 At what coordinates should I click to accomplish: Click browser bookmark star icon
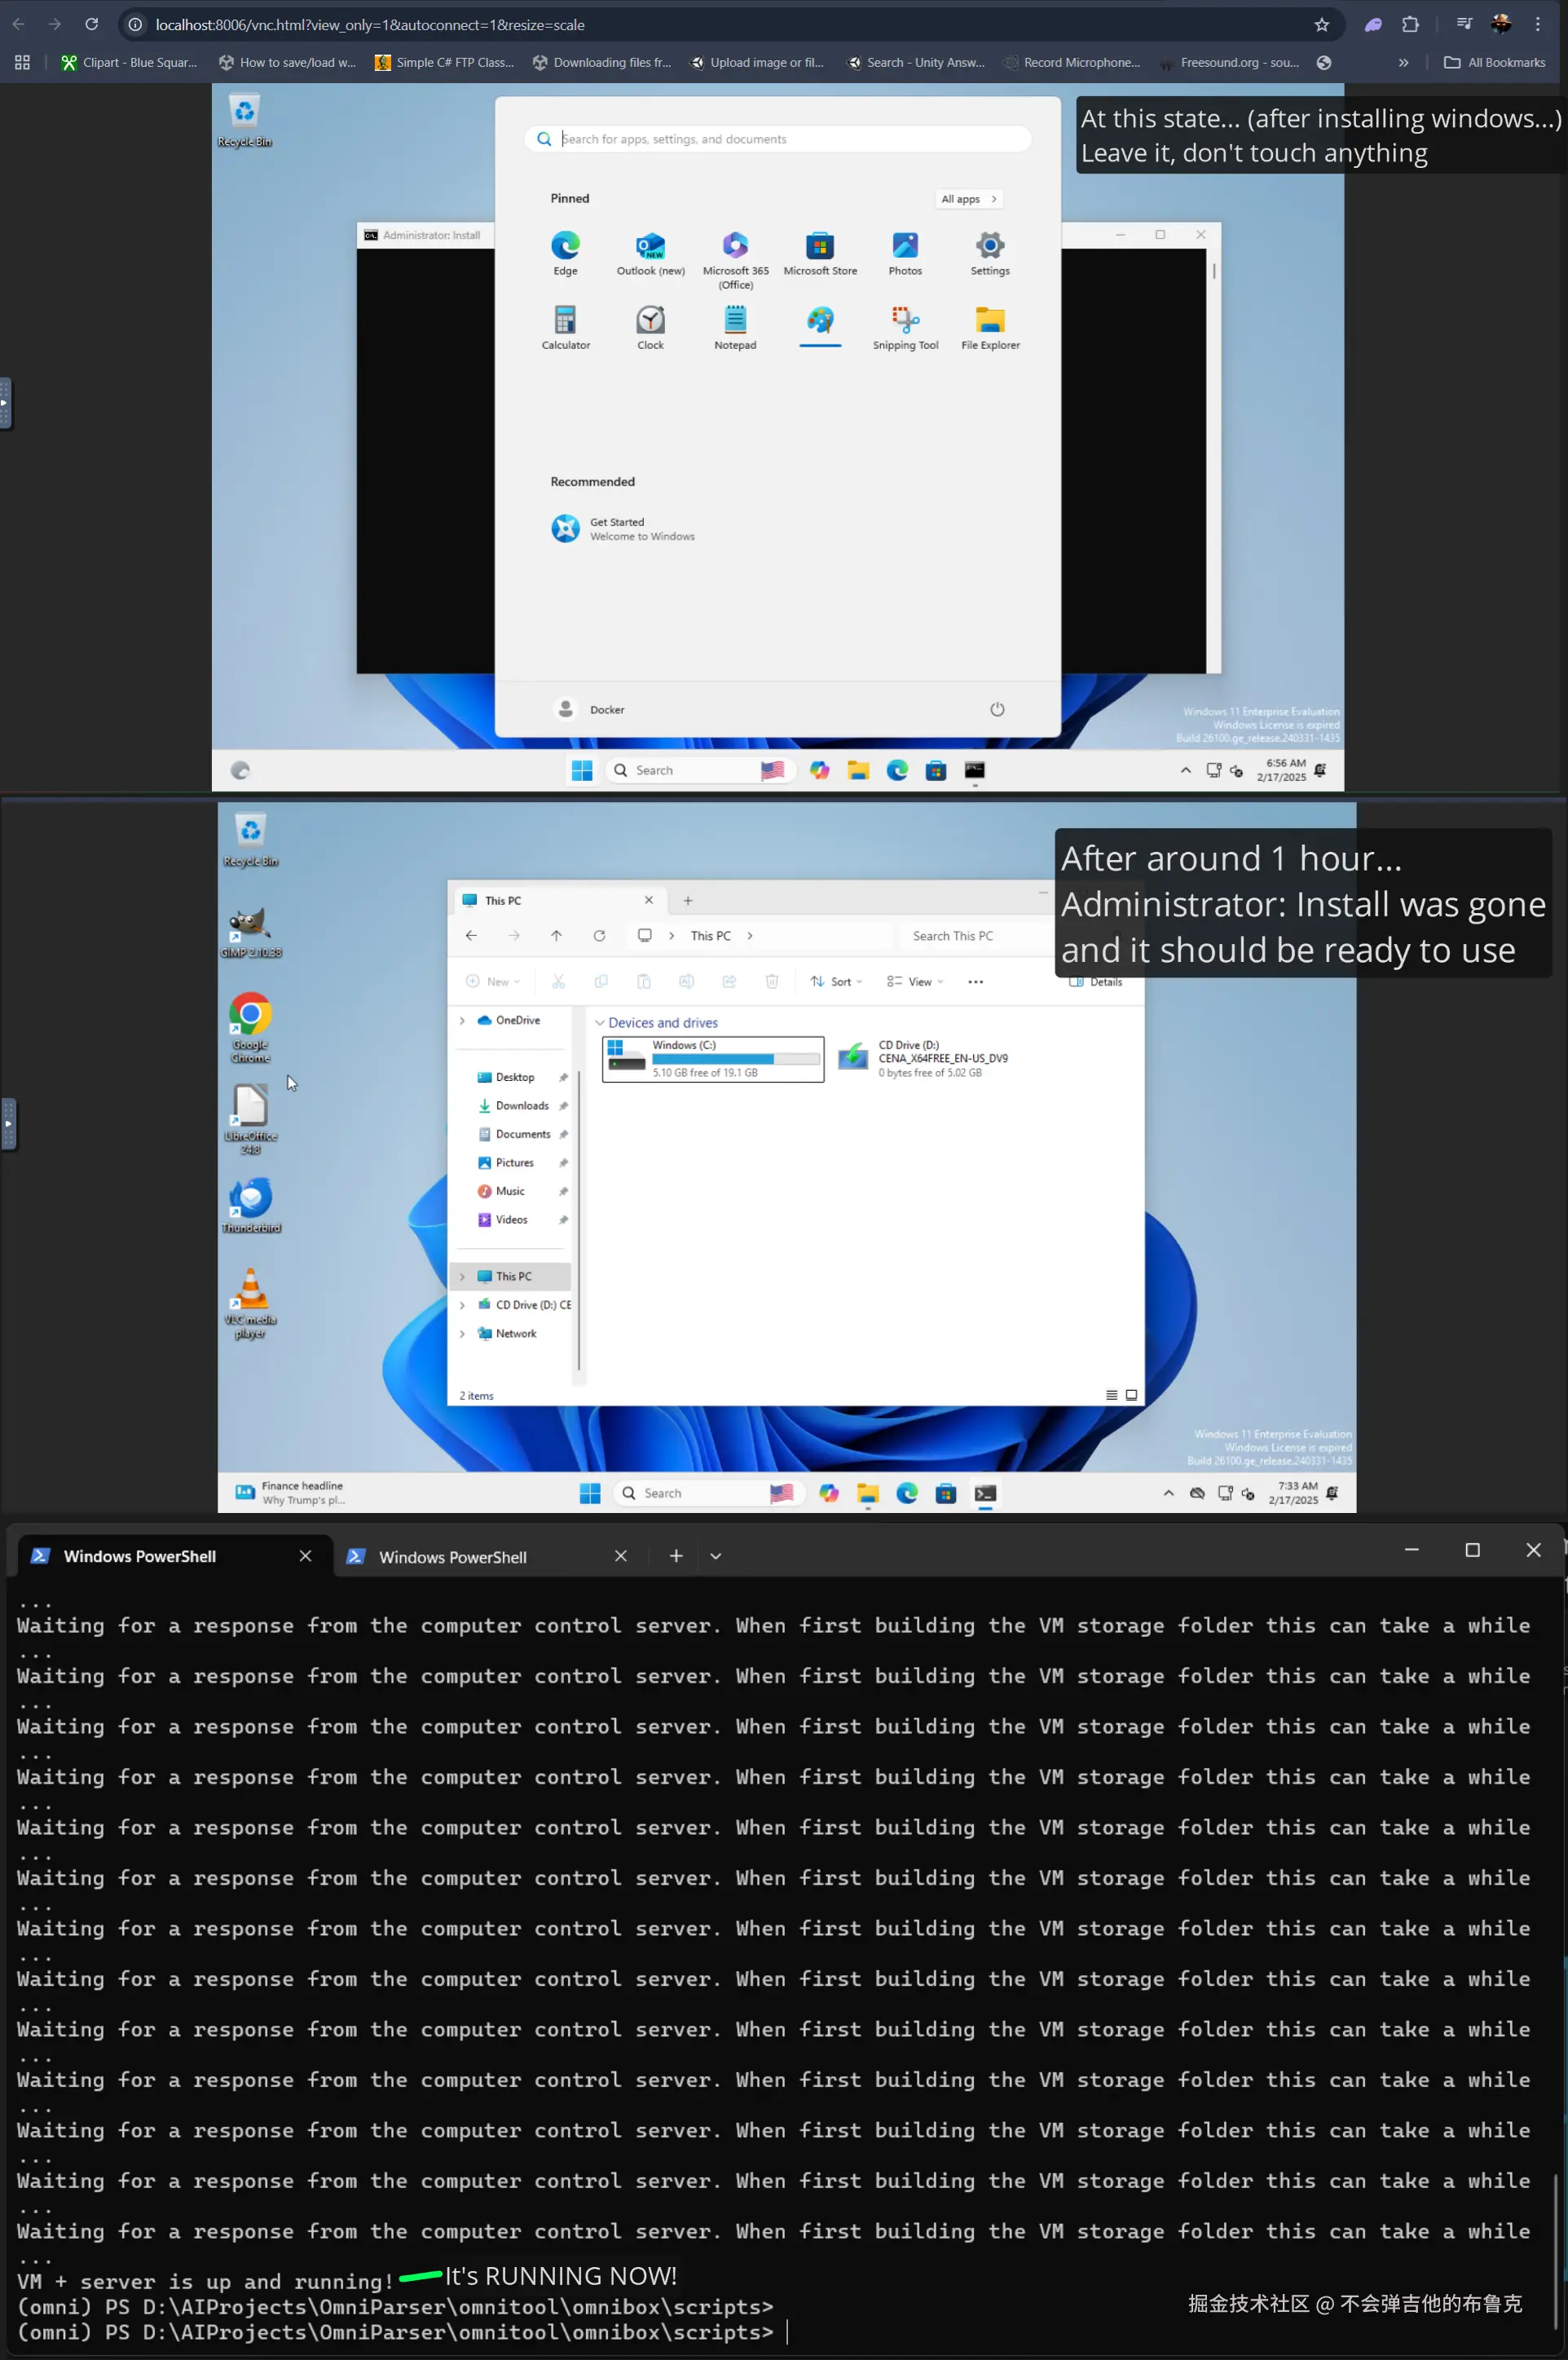[1321, 25]
